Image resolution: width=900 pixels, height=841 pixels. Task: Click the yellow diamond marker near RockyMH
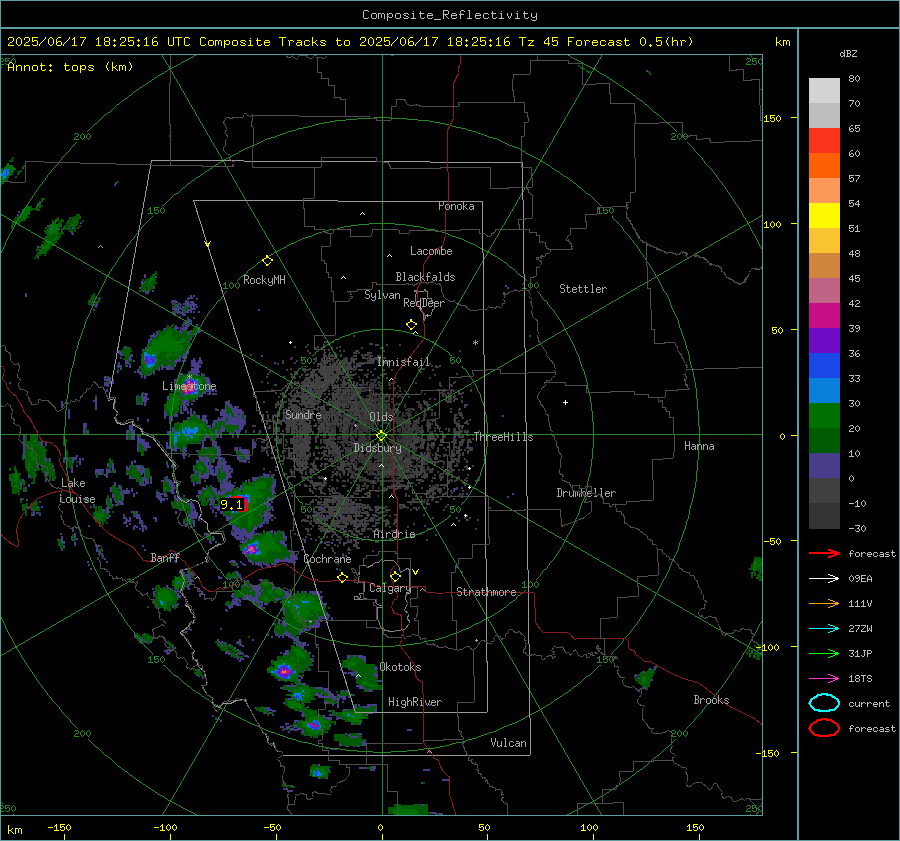pyautogui.click(x=267, y=261)
